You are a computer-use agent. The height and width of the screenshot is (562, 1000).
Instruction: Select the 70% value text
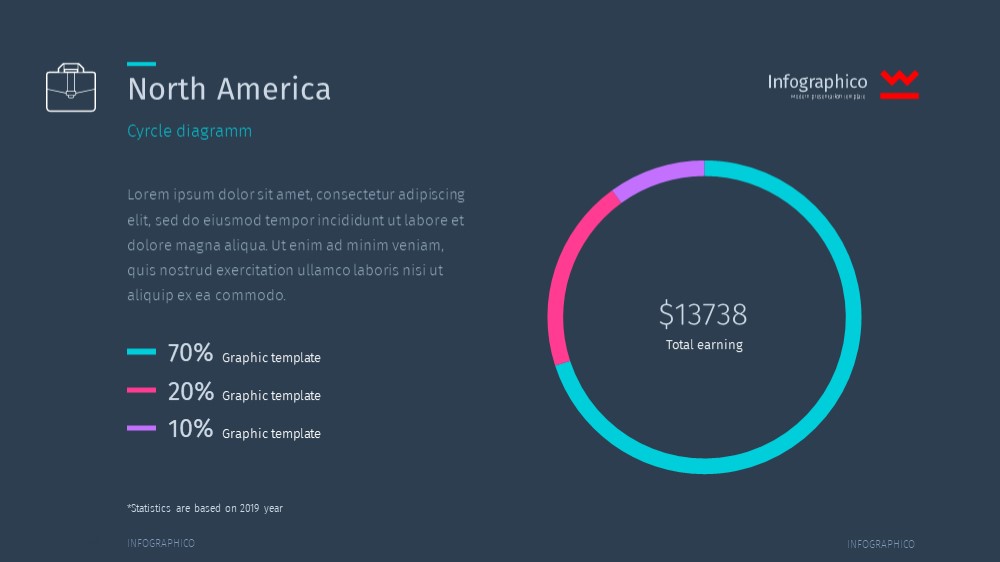click(190, 352)
